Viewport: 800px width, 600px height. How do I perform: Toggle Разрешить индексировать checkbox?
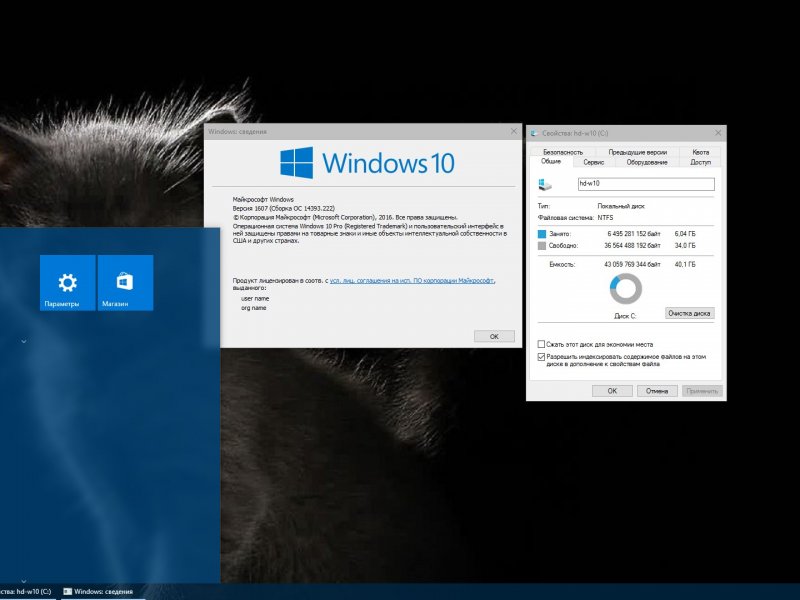tap(541, 357)
